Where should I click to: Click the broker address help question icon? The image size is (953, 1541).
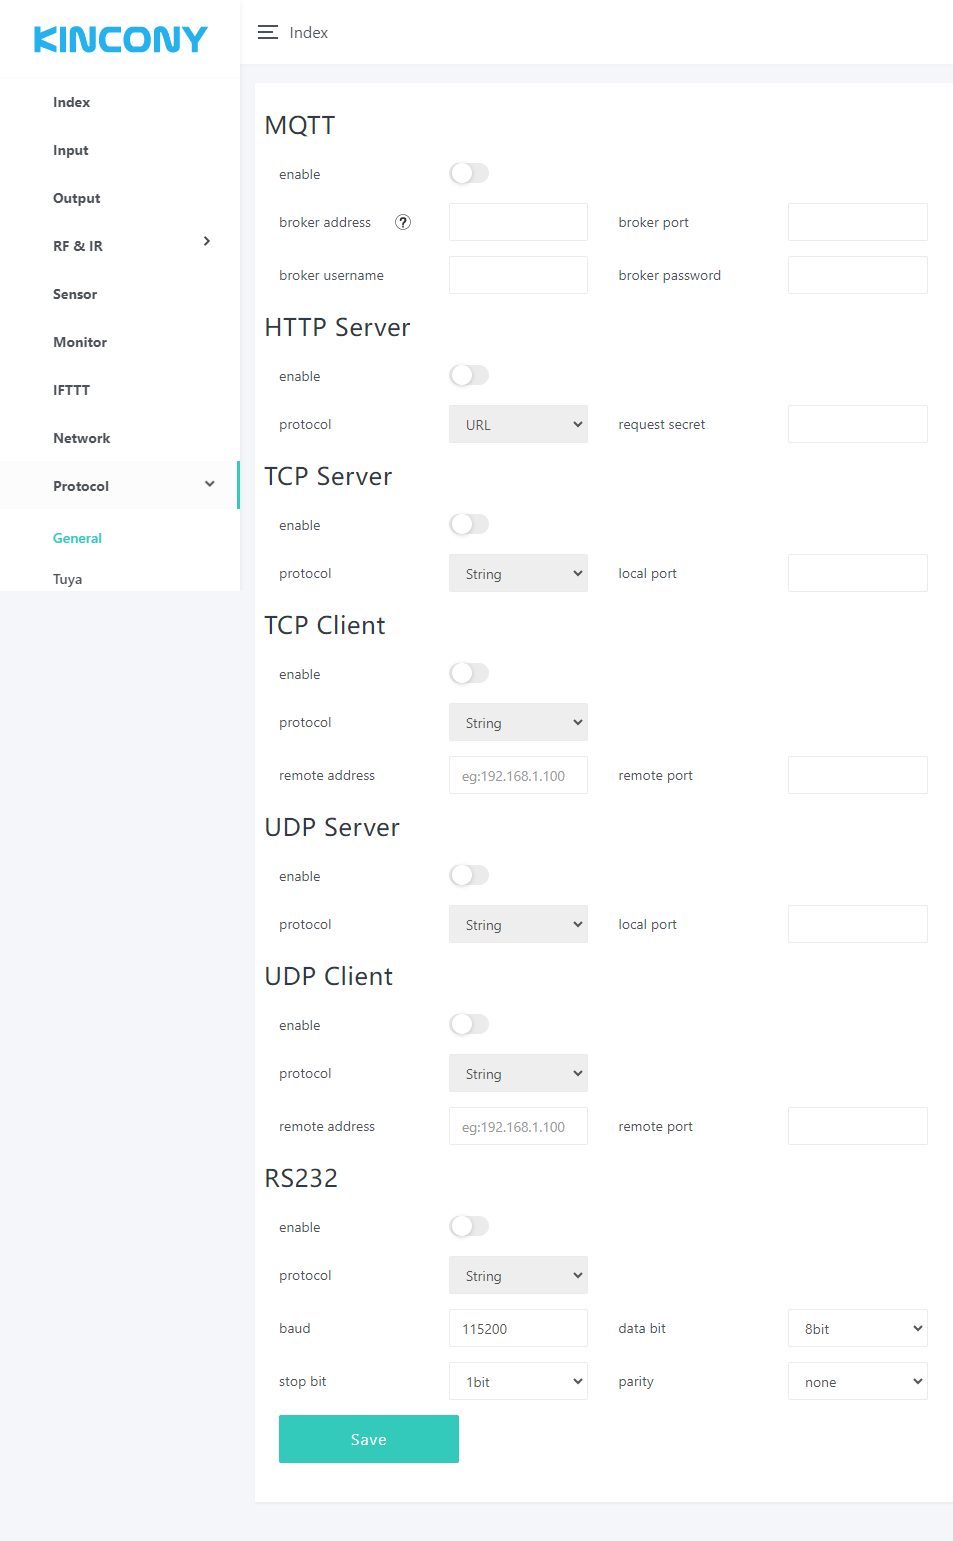(x=403, y=222)
